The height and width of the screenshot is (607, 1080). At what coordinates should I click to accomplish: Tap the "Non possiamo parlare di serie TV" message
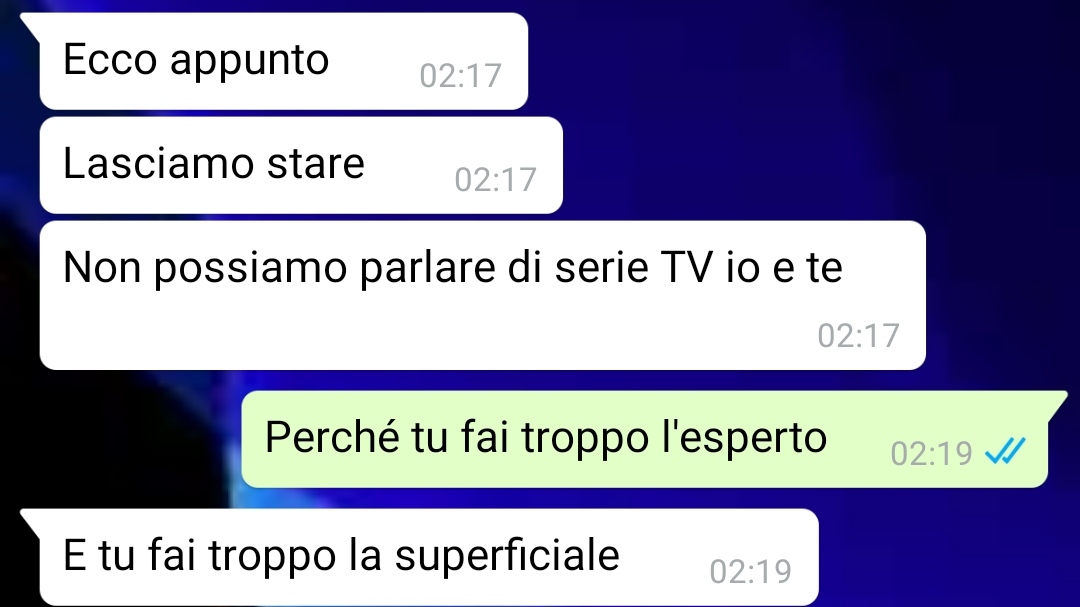pyautogui.click(x=482, y=295)
